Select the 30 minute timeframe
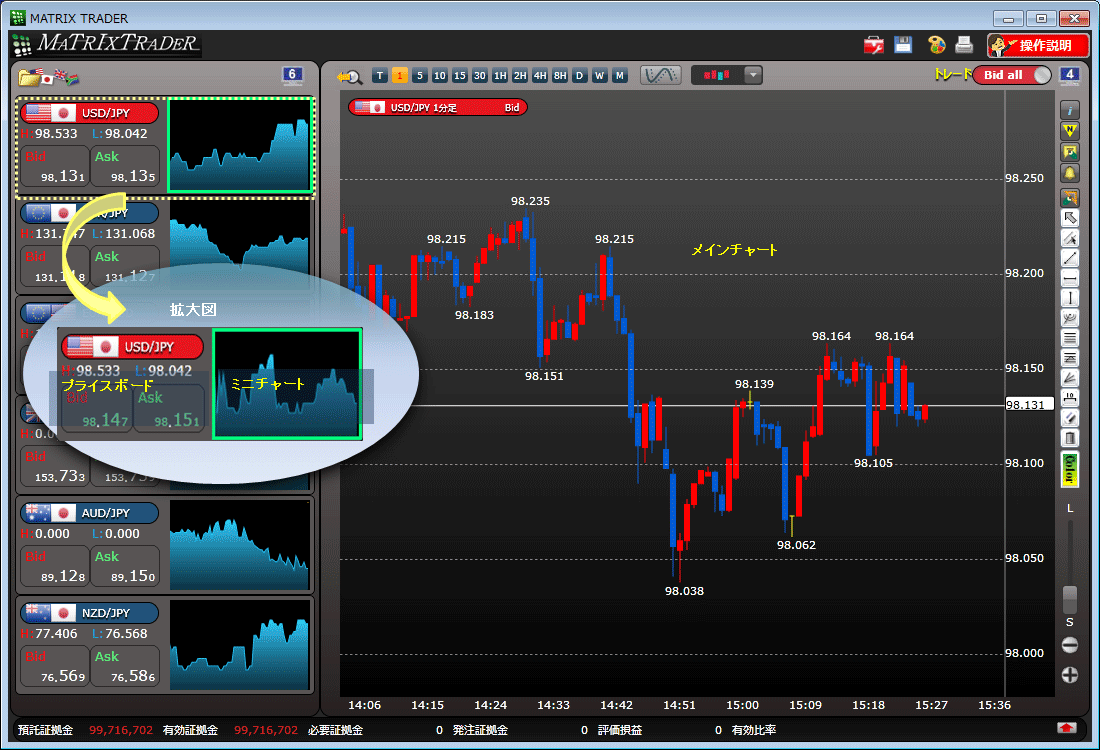The width and height of the screenshot is (1101, 750). point(480,75)
